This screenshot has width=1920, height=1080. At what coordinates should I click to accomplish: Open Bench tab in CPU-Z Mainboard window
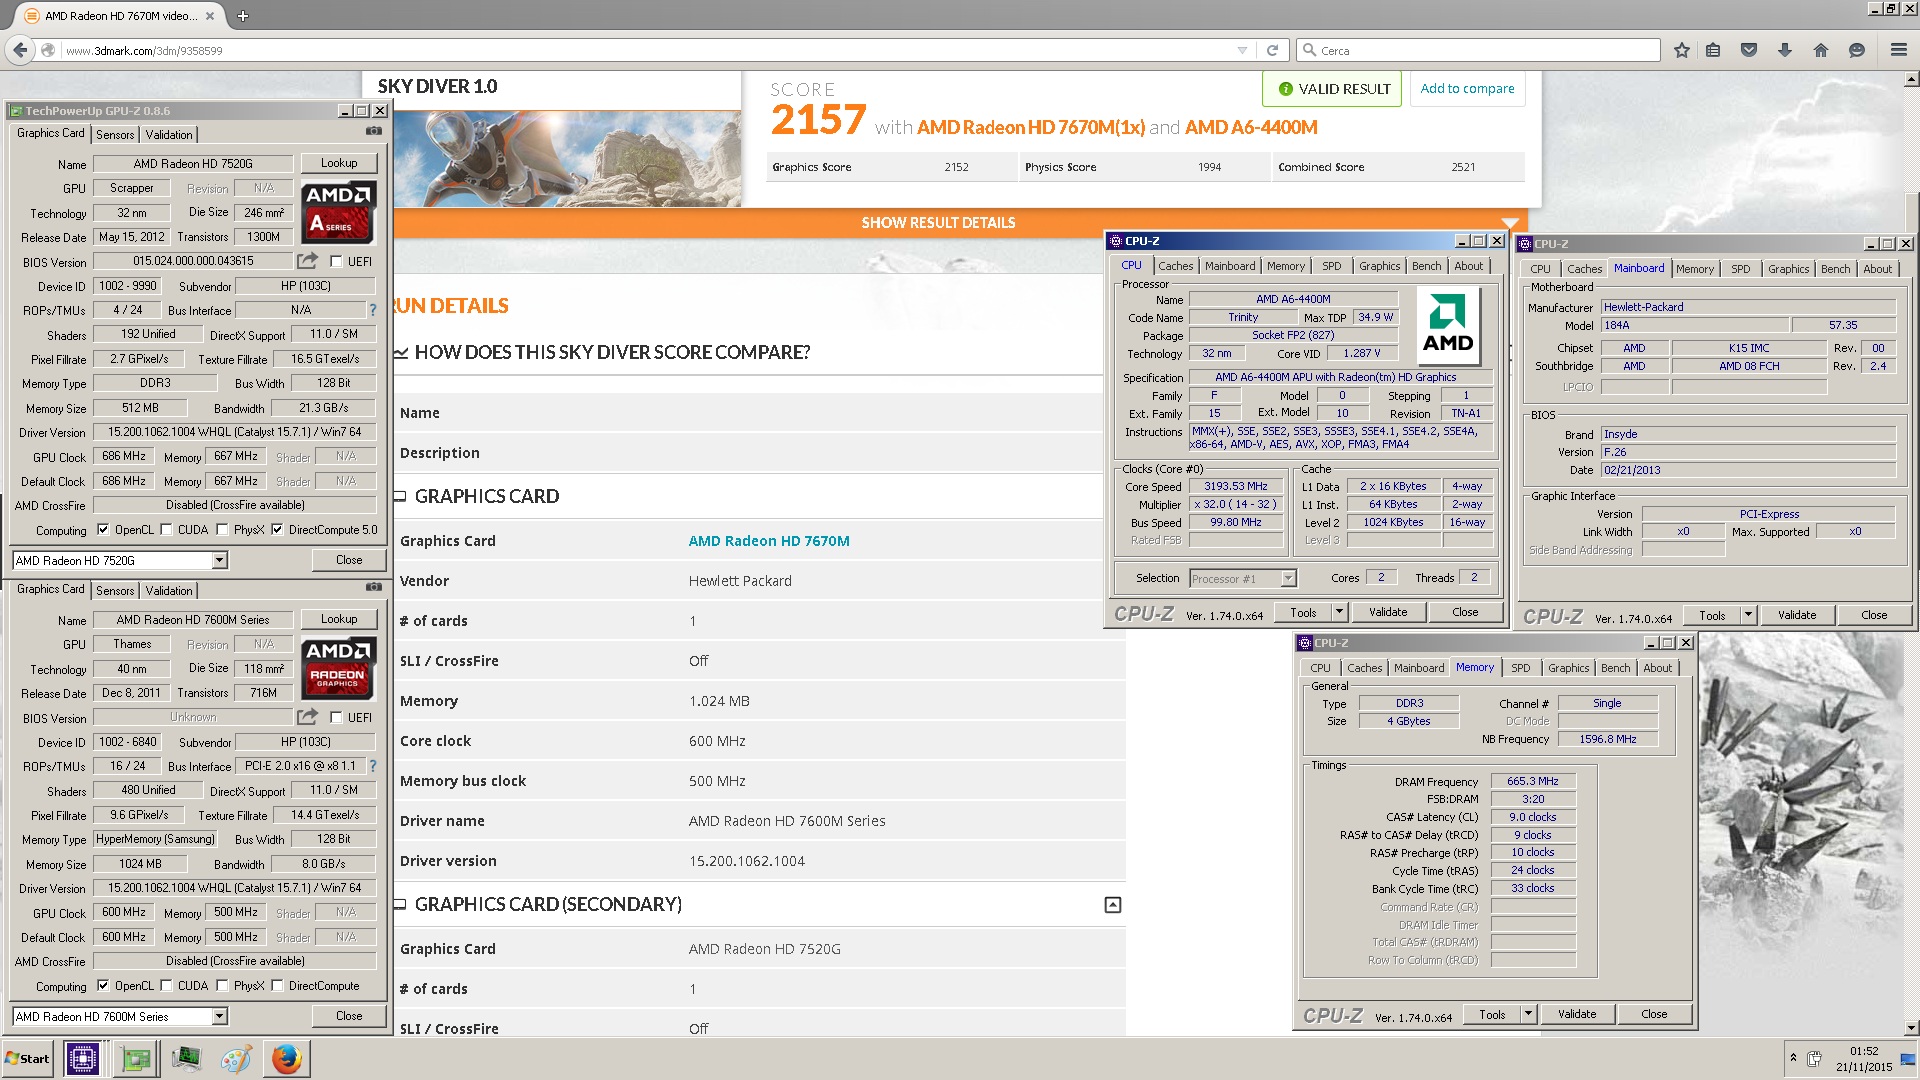[x=1836, y=269]
